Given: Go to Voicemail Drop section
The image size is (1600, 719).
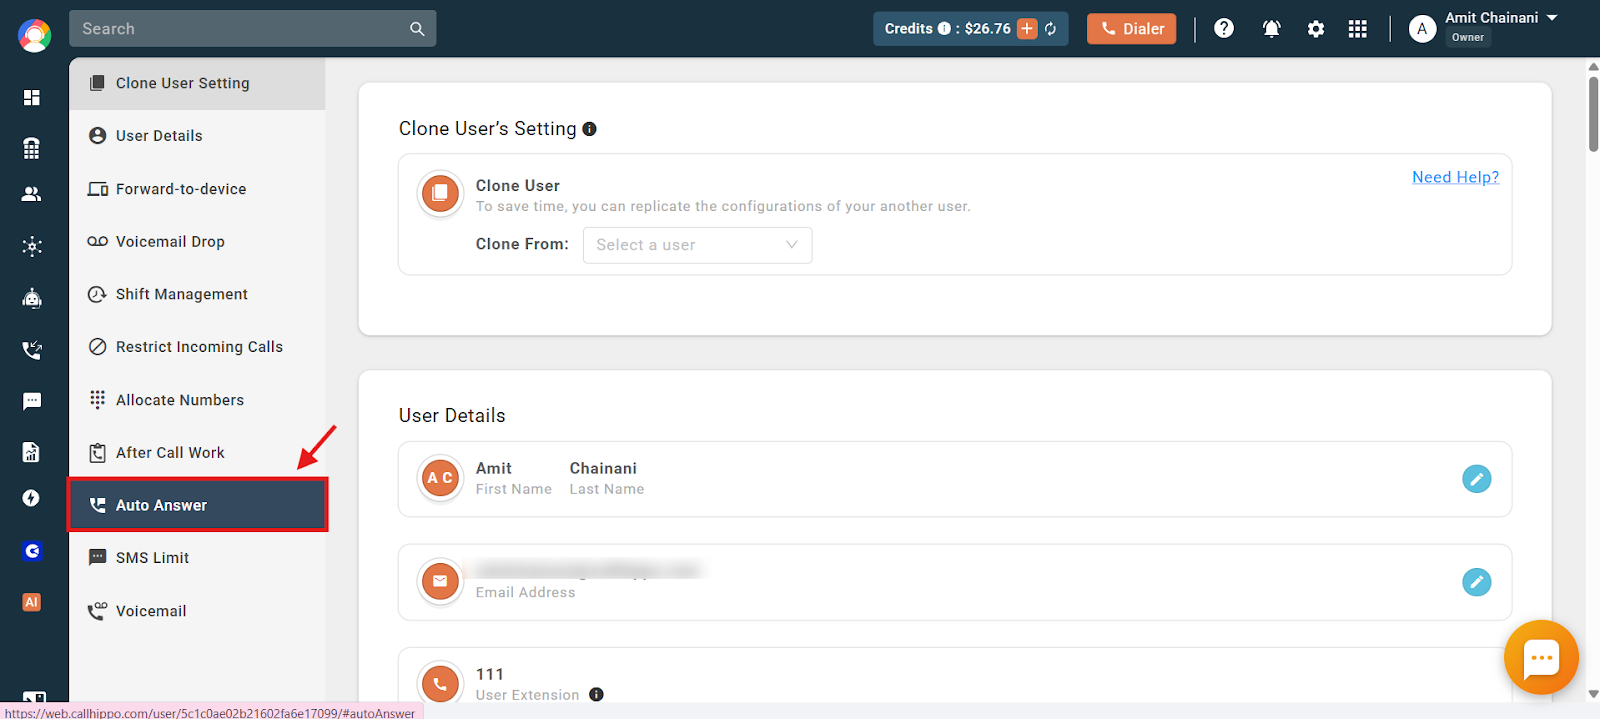Looking at the screenshot, I should [x=197, y=242].
